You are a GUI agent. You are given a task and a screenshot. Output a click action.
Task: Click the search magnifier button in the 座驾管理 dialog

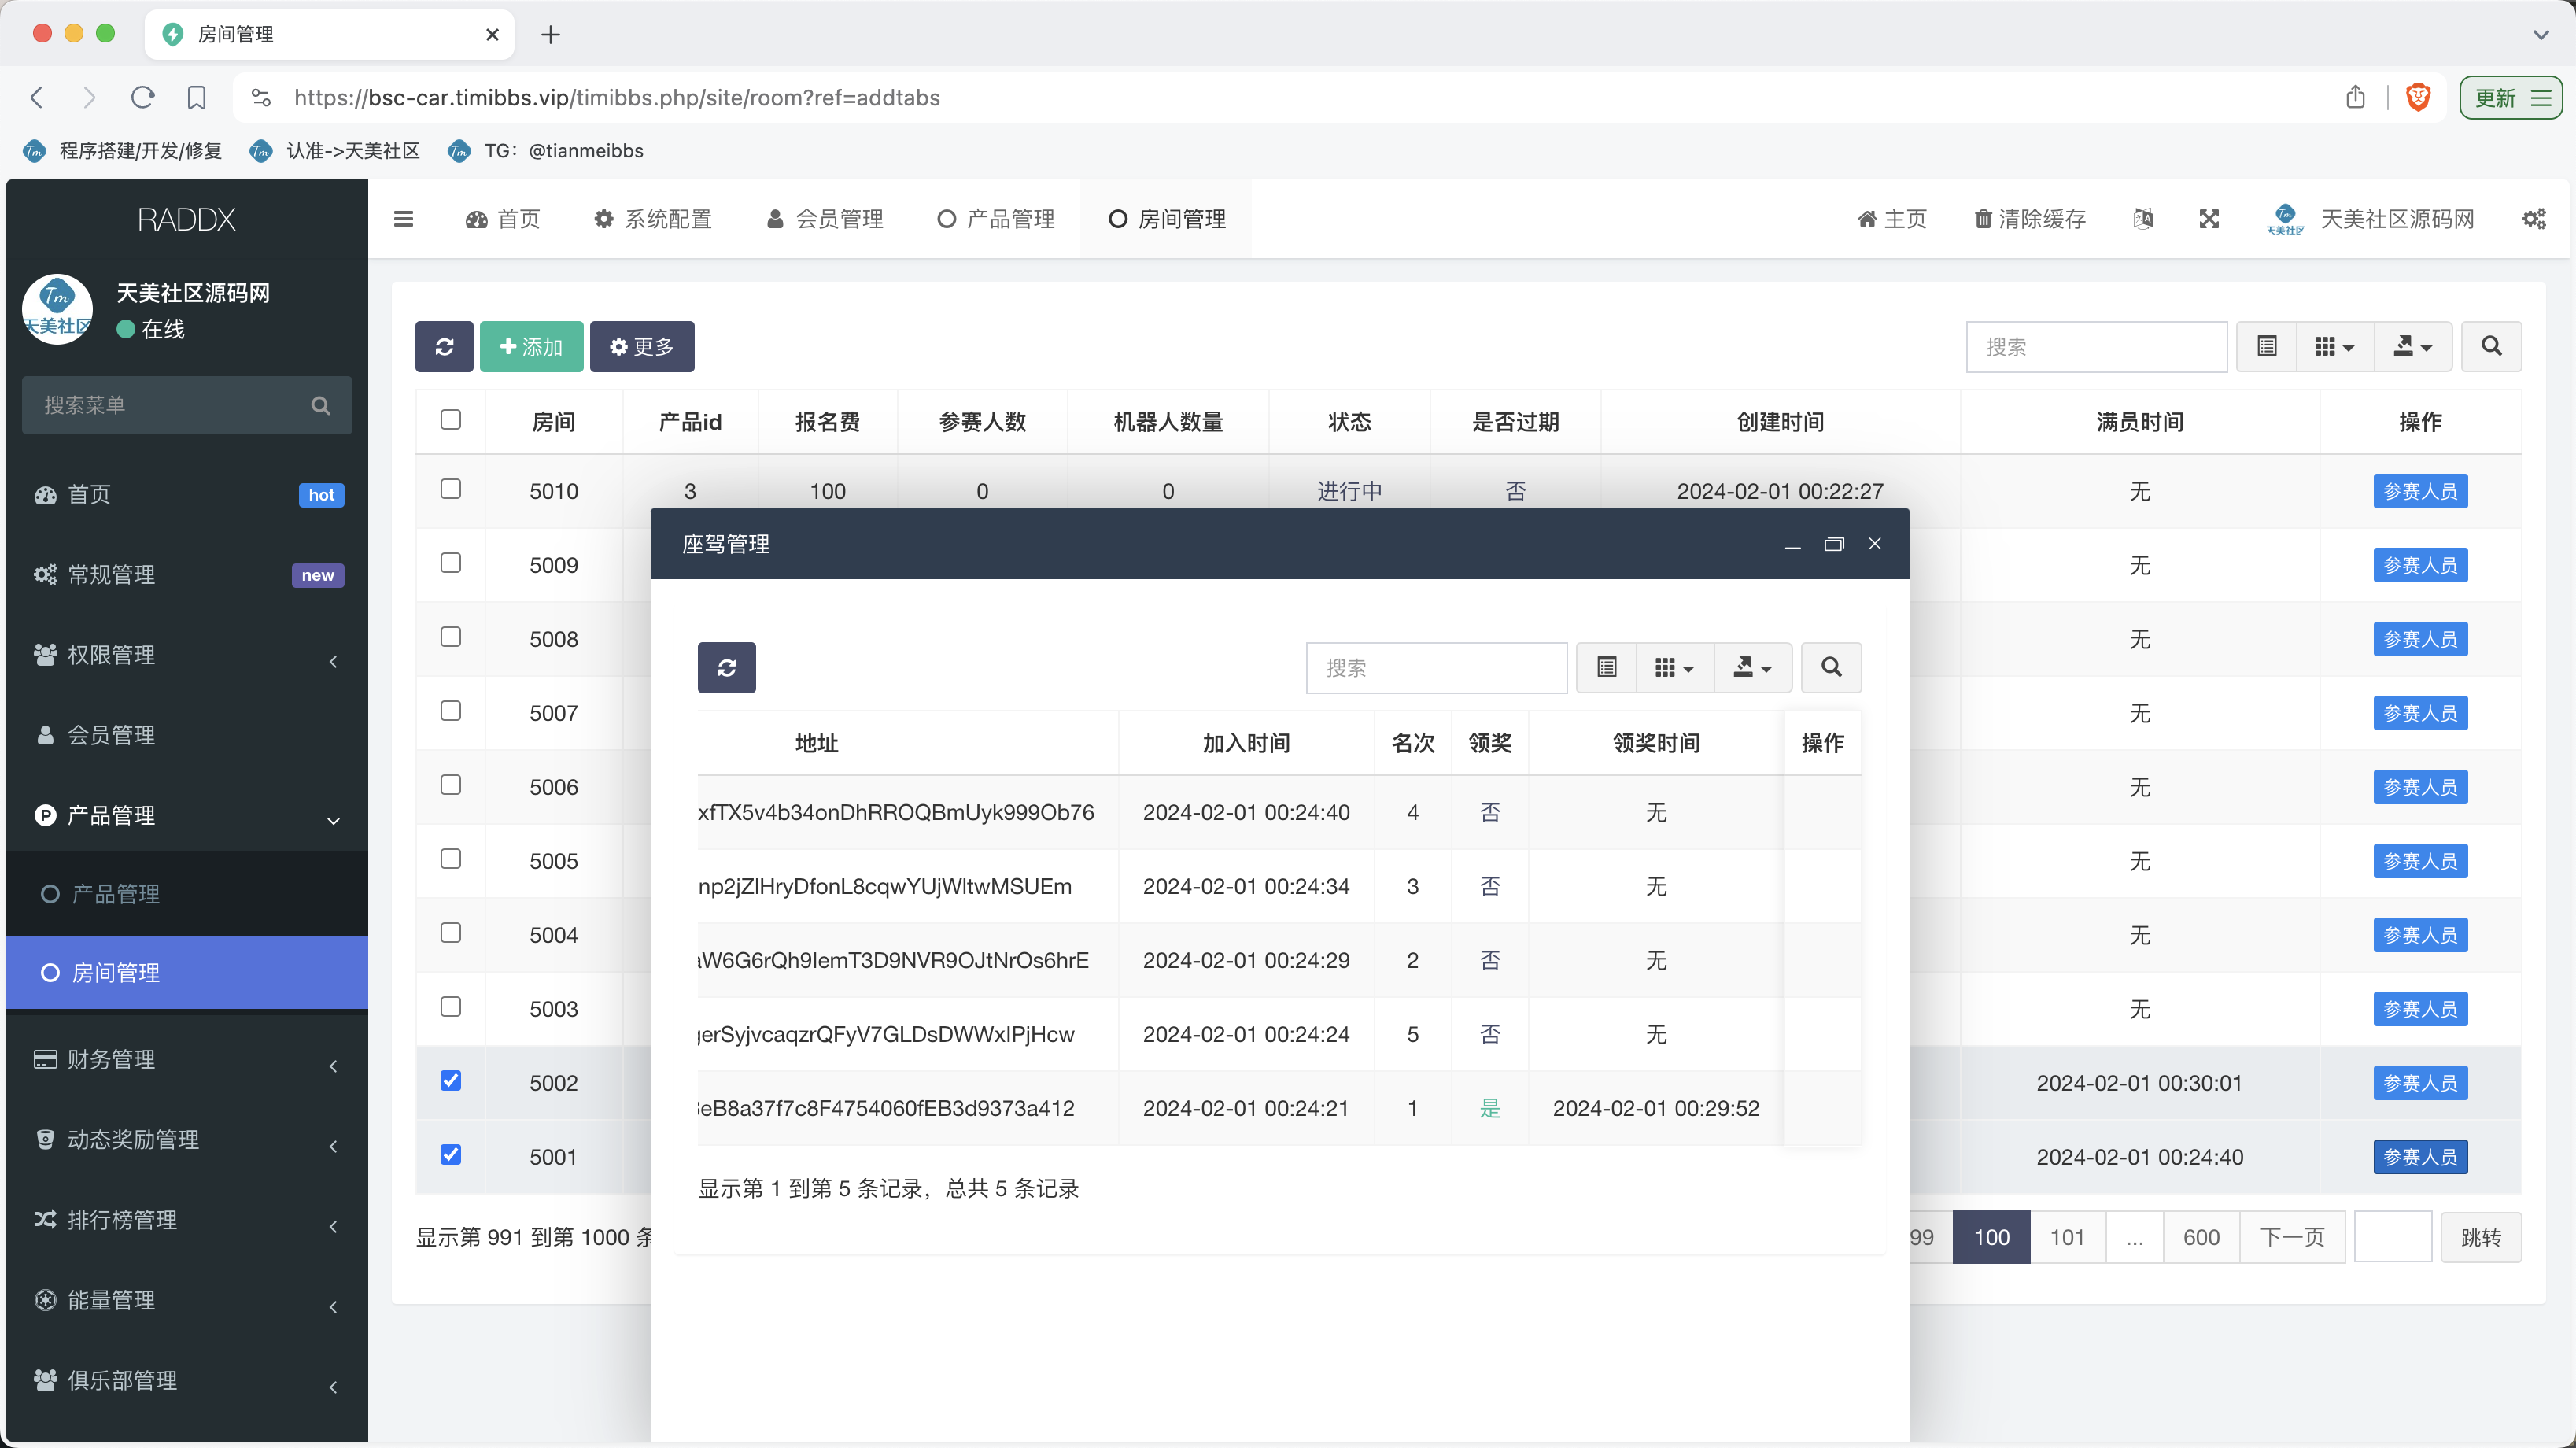click(x=1831, y=667)
